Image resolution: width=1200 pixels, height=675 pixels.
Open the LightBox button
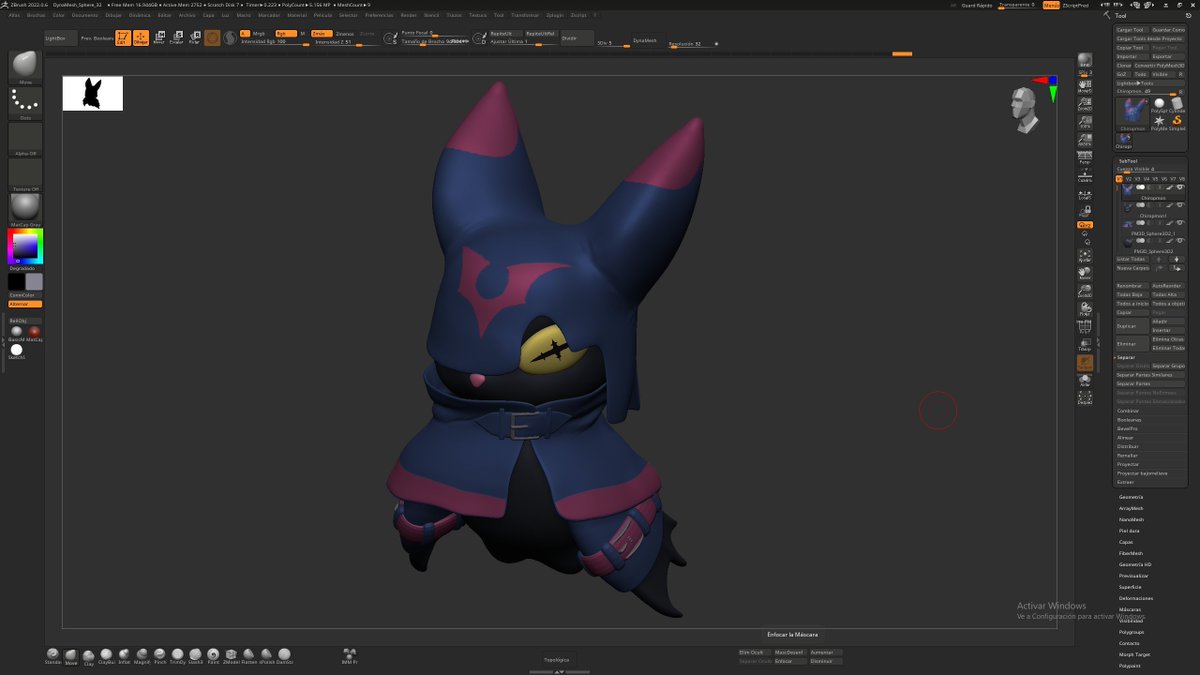59,38
